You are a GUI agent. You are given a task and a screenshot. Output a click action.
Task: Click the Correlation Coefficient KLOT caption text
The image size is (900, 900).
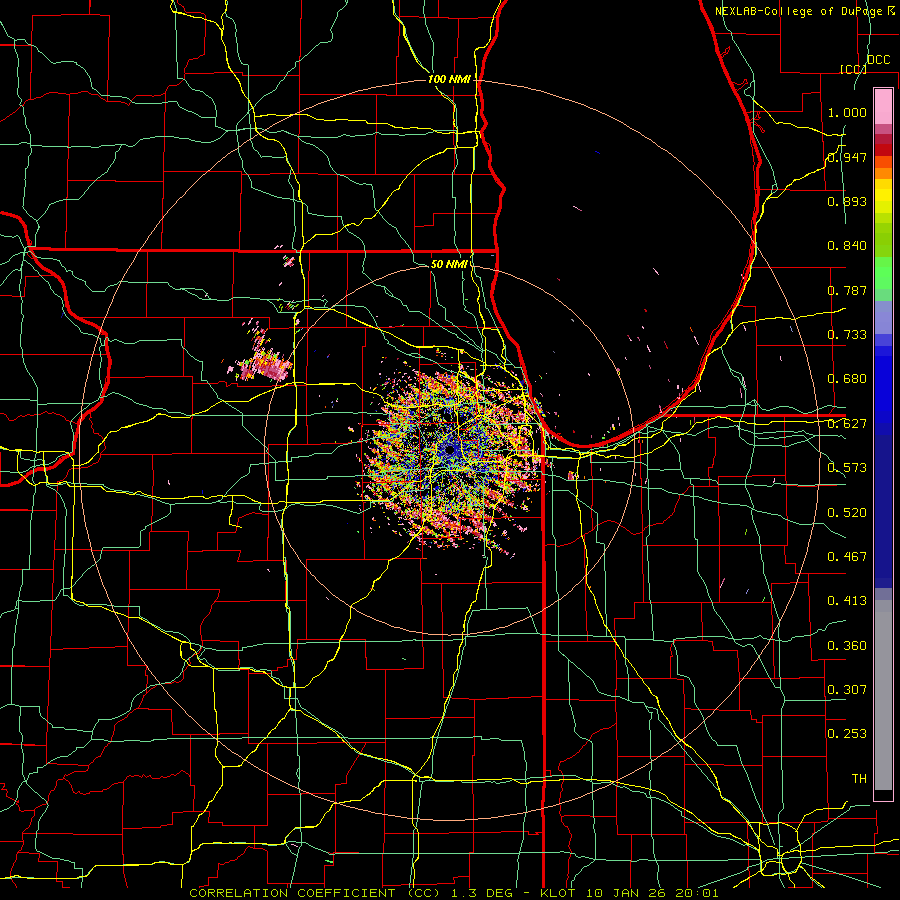[453, 893]
